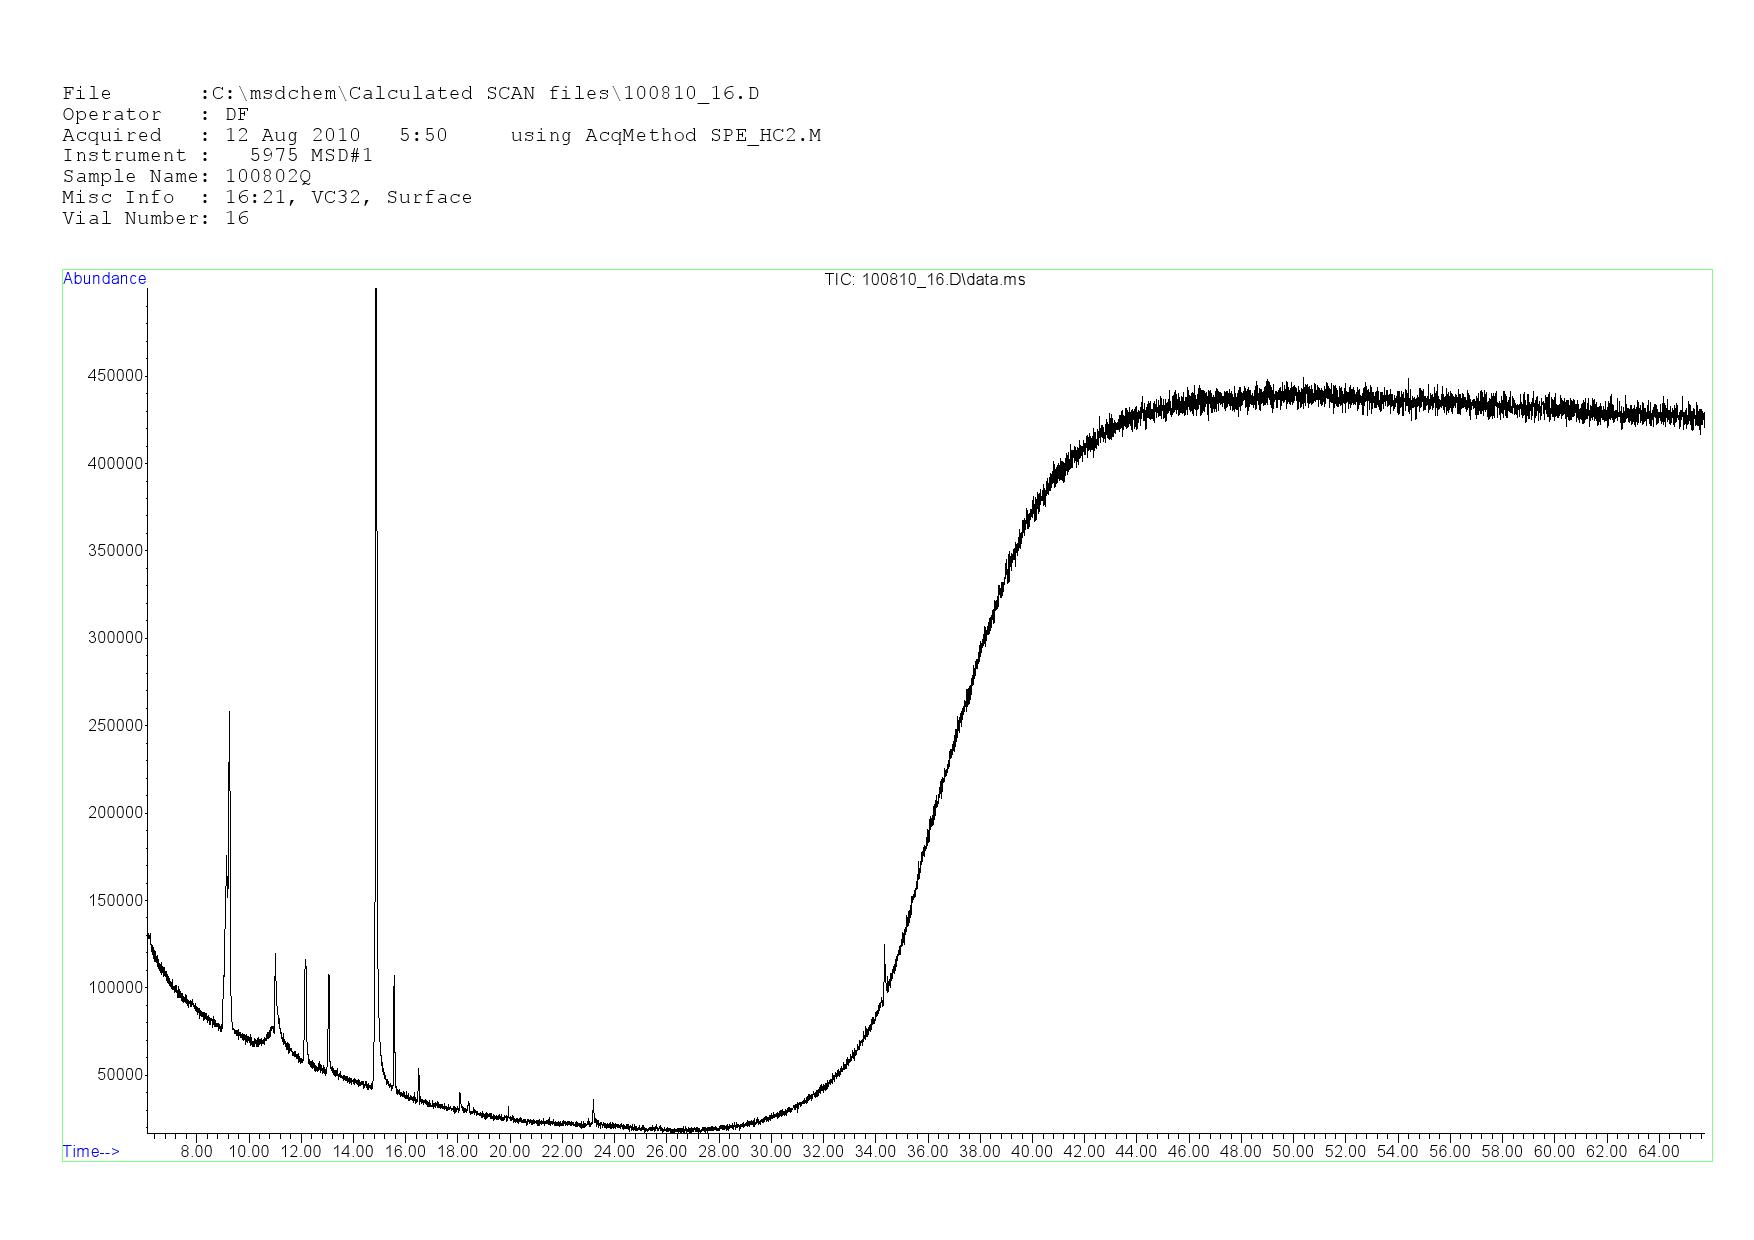
Task: Click the TIC: 100810_16.D\data.ms plot title
Action: click(924, 280)
